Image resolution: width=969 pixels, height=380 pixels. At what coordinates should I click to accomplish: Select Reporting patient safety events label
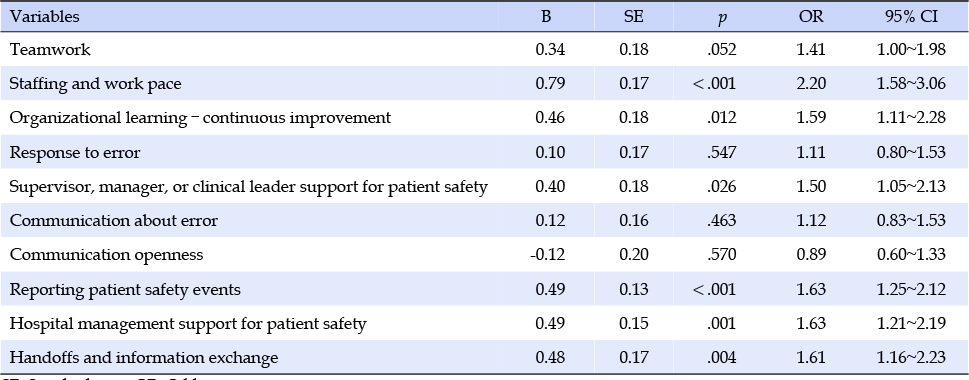(125, 289)
